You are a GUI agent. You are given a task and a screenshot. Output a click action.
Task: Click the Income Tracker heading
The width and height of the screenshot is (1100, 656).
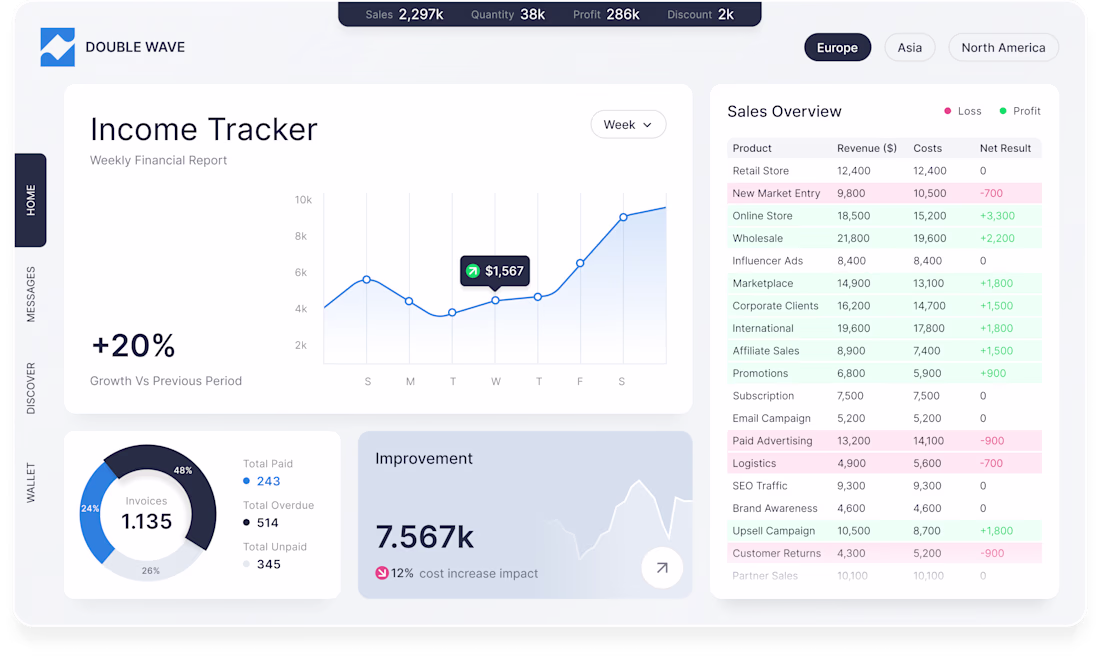[x=203, y=129]
